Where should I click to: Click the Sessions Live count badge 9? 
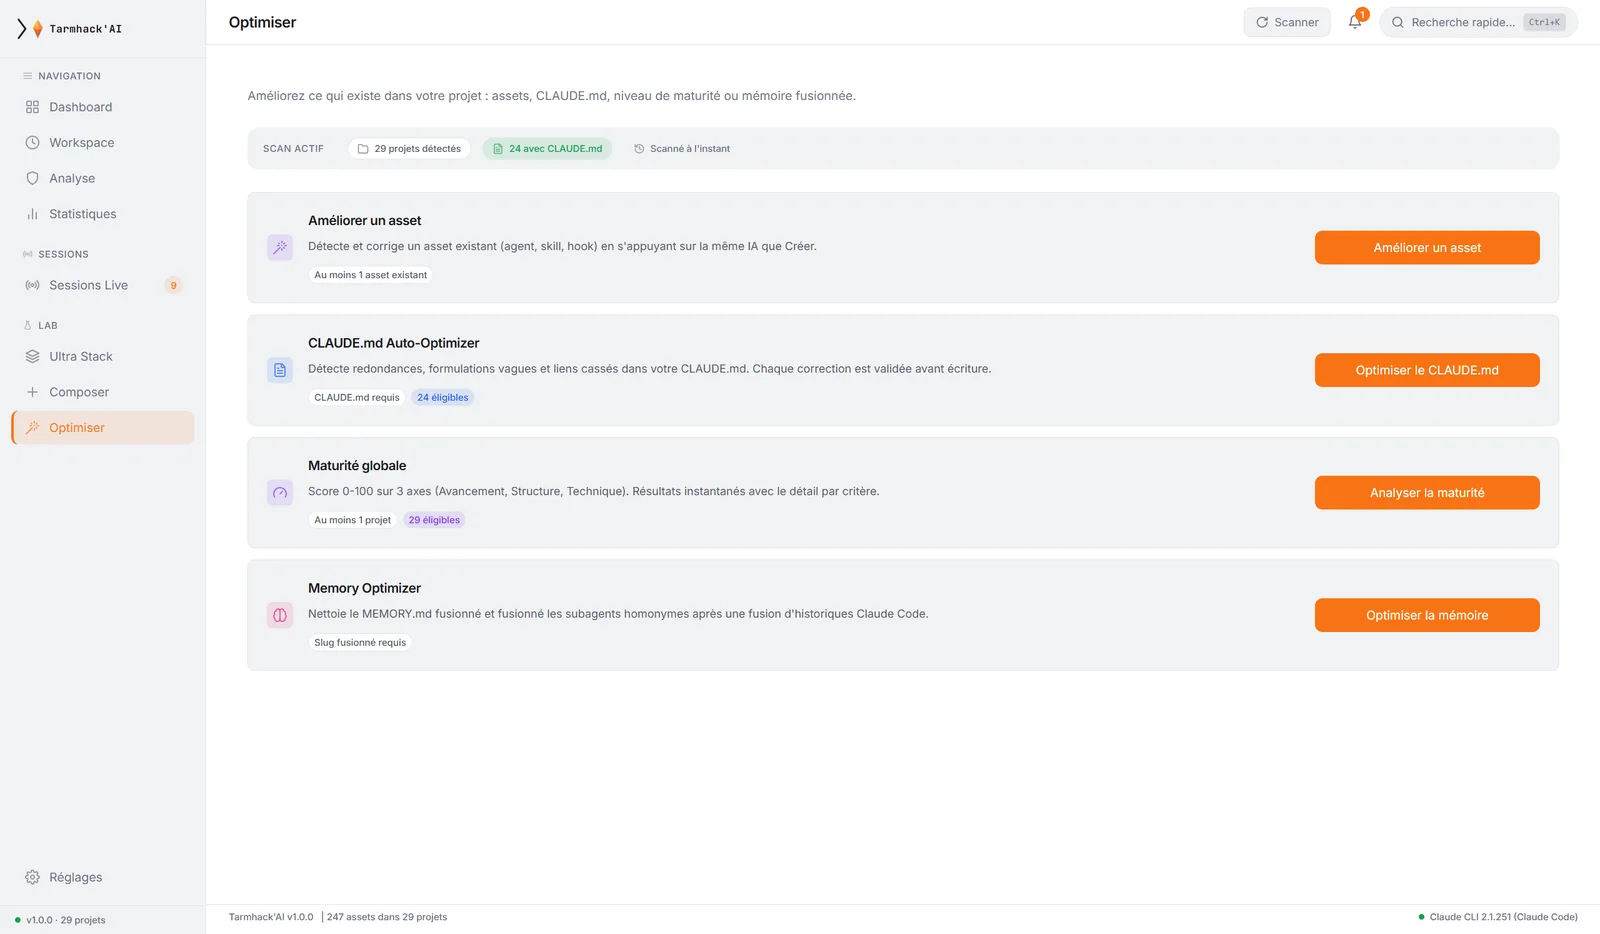click(x=173, y=285)
